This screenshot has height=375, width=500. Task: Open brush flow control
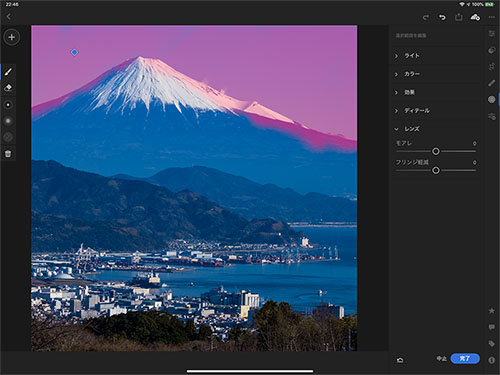point(8,137)
